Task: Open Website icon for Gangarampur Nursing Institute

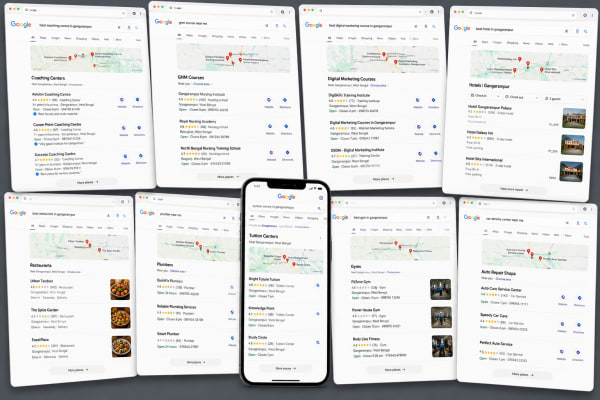Action: (x=269, y=100)
